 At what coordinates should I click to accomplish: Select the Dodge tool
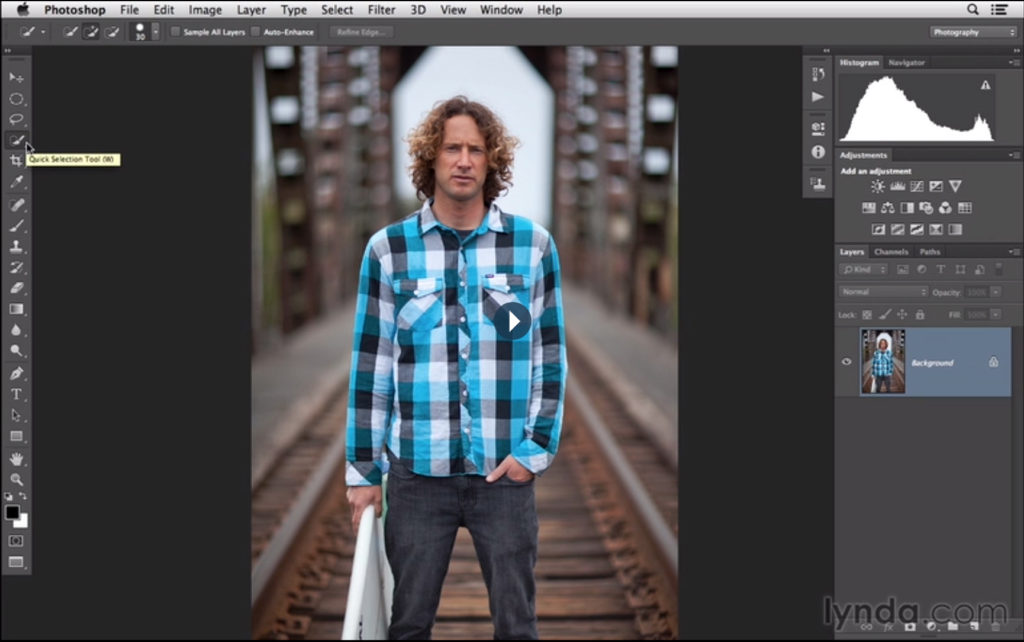coord(16,351)
